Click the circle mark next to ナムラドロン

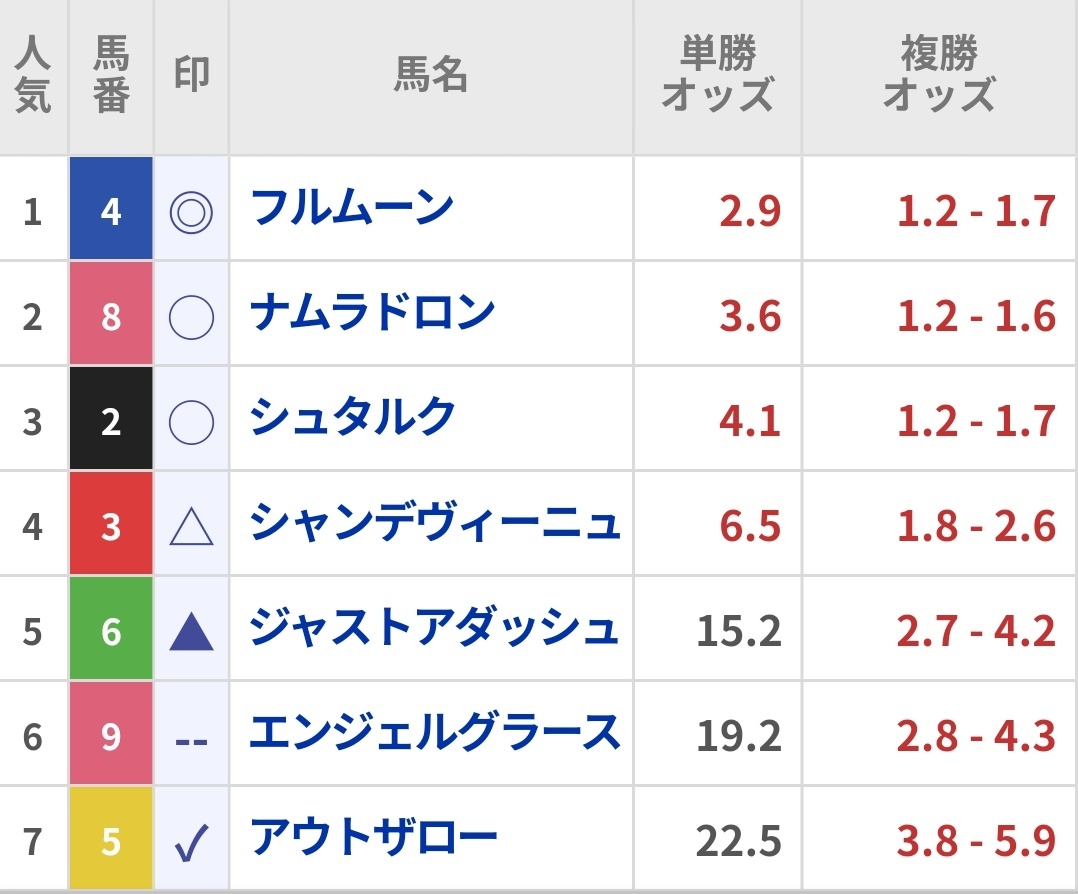point(191,317)
